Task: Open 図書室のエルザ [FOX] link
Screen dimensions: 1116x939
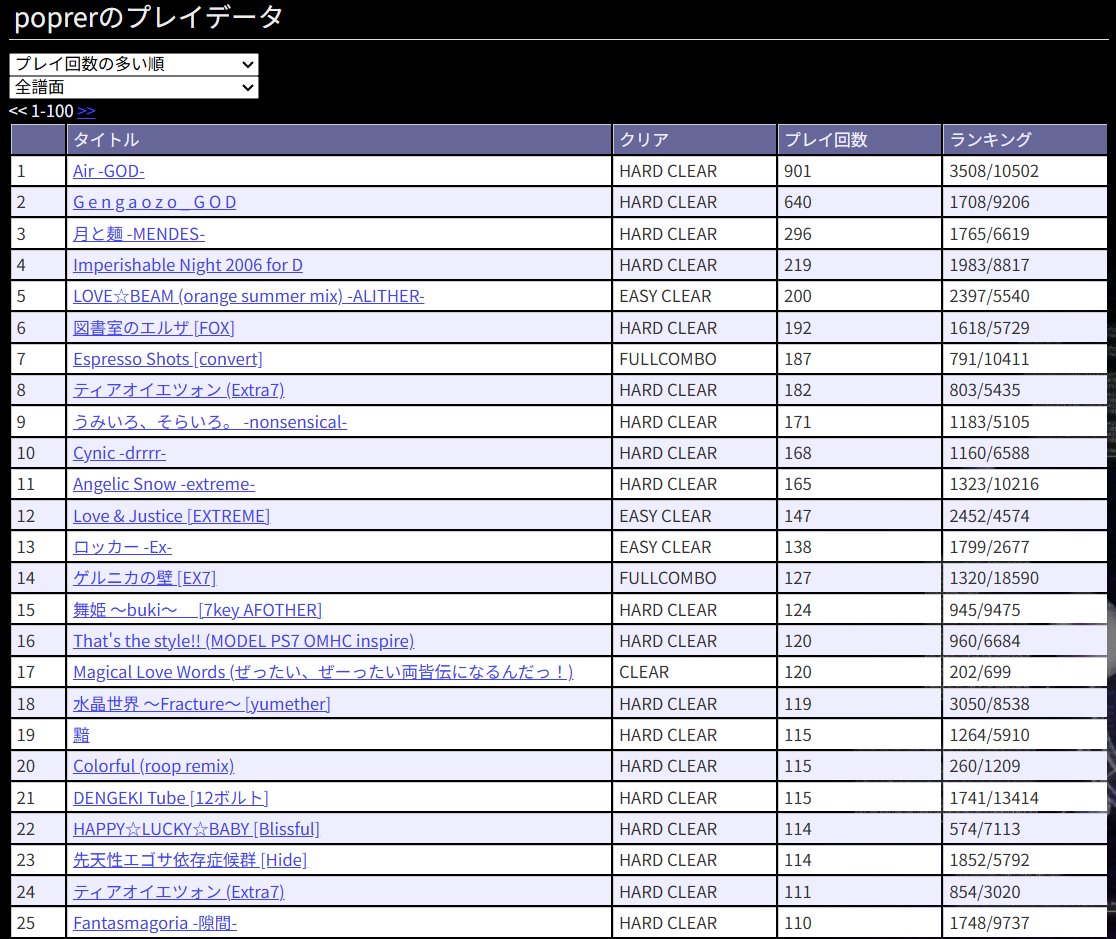Action: (x=154, y=327)
